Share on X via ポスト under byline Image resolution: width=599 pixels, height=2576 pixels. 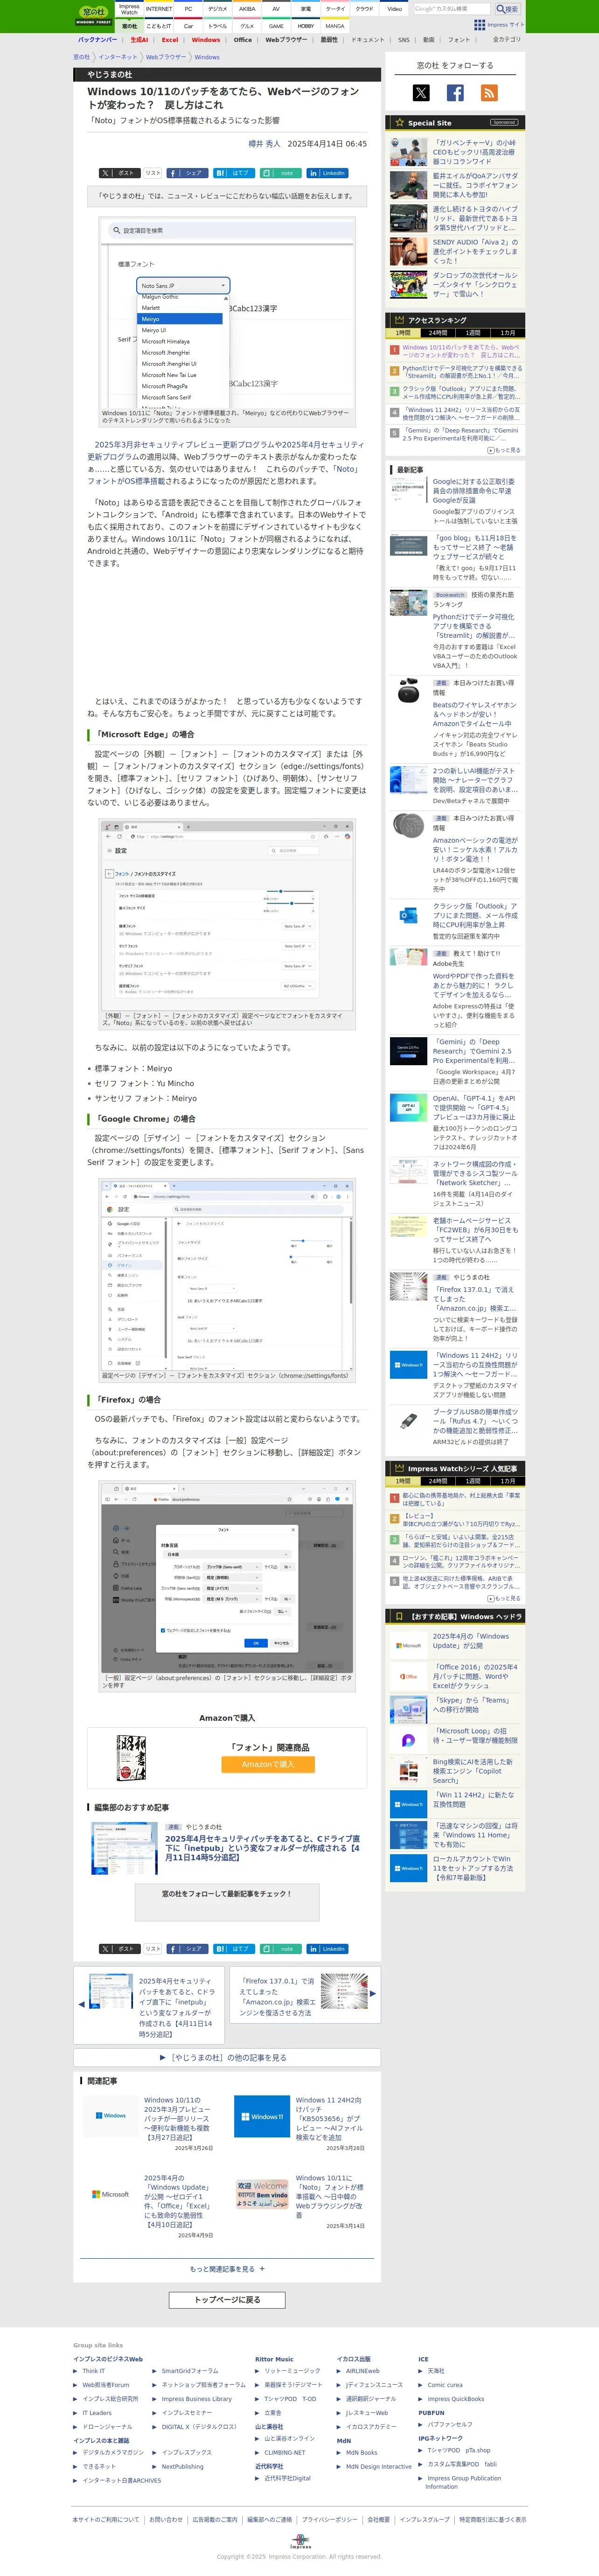point(119,173)
